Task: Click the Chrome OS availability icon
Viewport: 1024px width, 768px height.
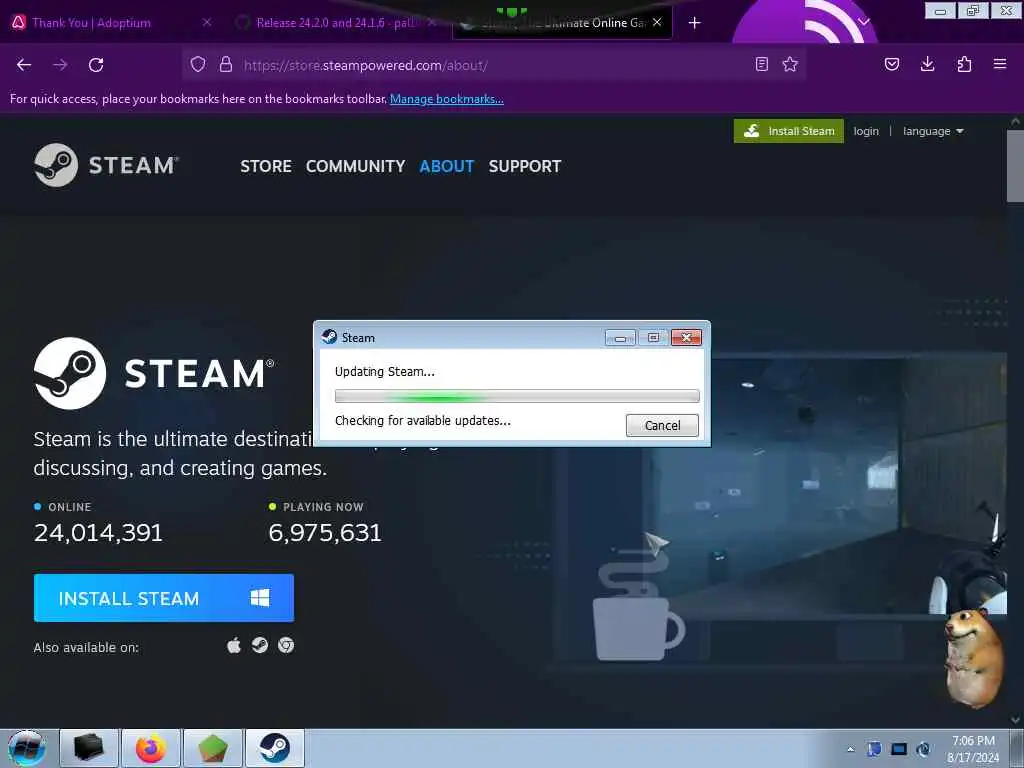Action: click(286, 646)
